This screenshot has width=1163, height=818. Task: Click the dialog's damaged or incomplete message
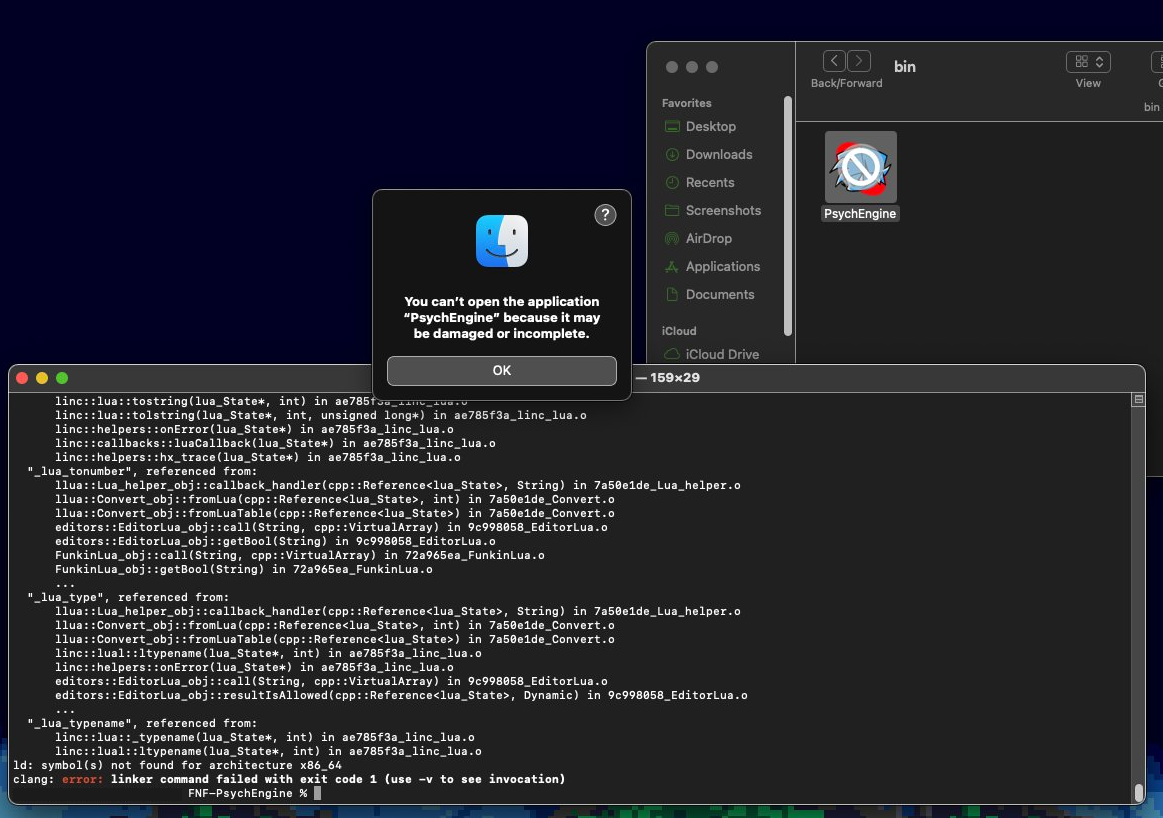pos(502,317)
